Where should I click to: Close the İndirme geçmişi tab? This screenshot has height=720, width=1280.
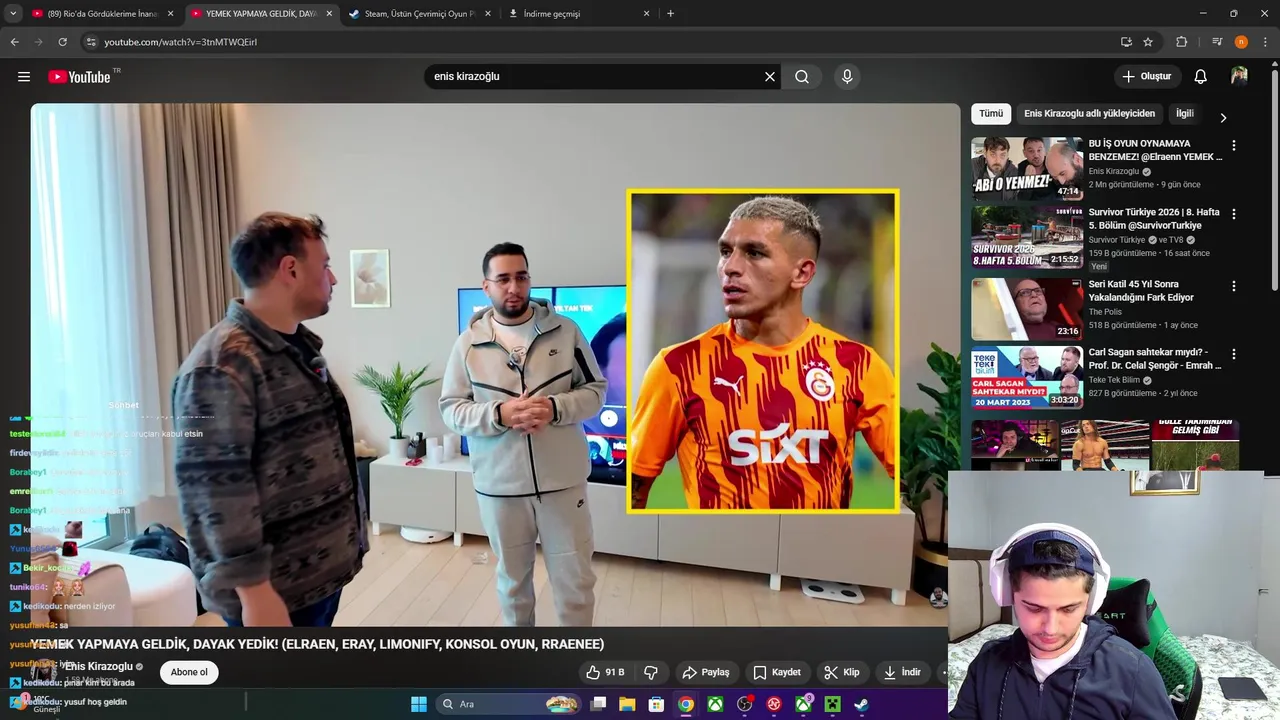click(646, 14)
